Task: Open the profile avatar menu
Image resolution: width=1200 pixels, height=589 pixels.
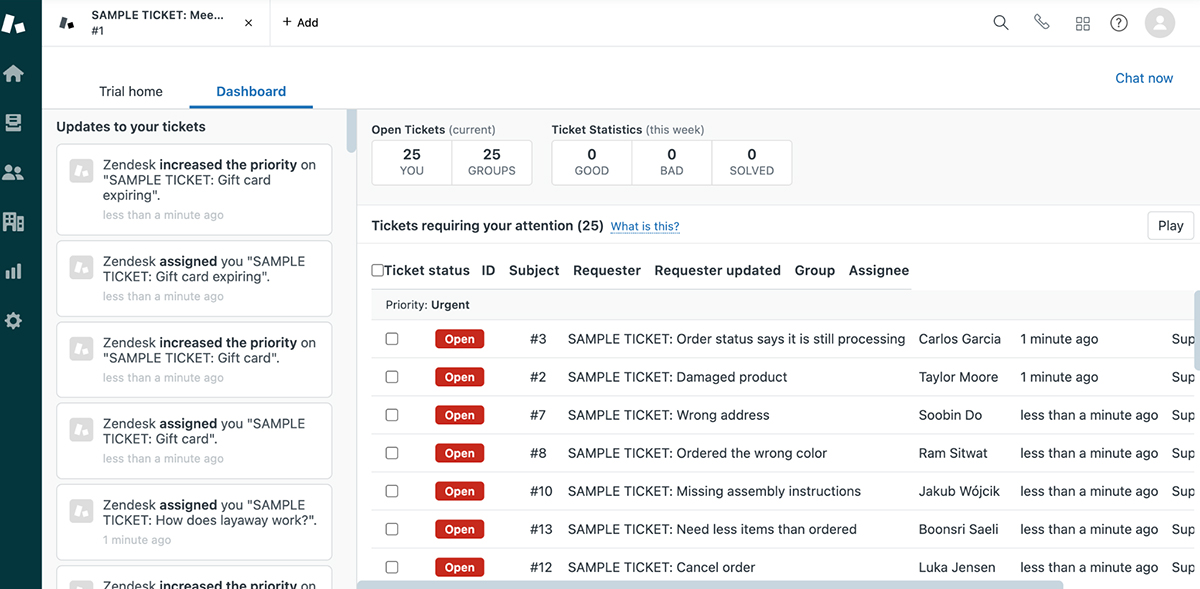Action: (x=1159, y=22)
